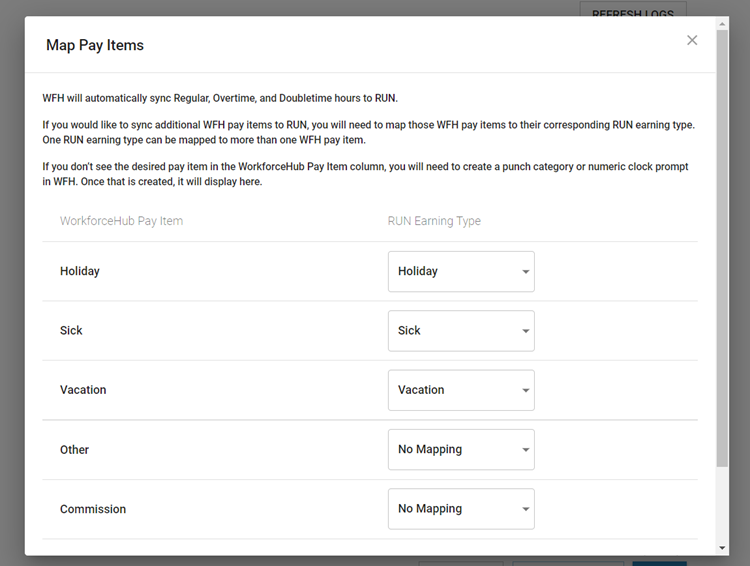Click the Vacation pay item label
This screenshot has width=750, height=566.
(83, 390)
